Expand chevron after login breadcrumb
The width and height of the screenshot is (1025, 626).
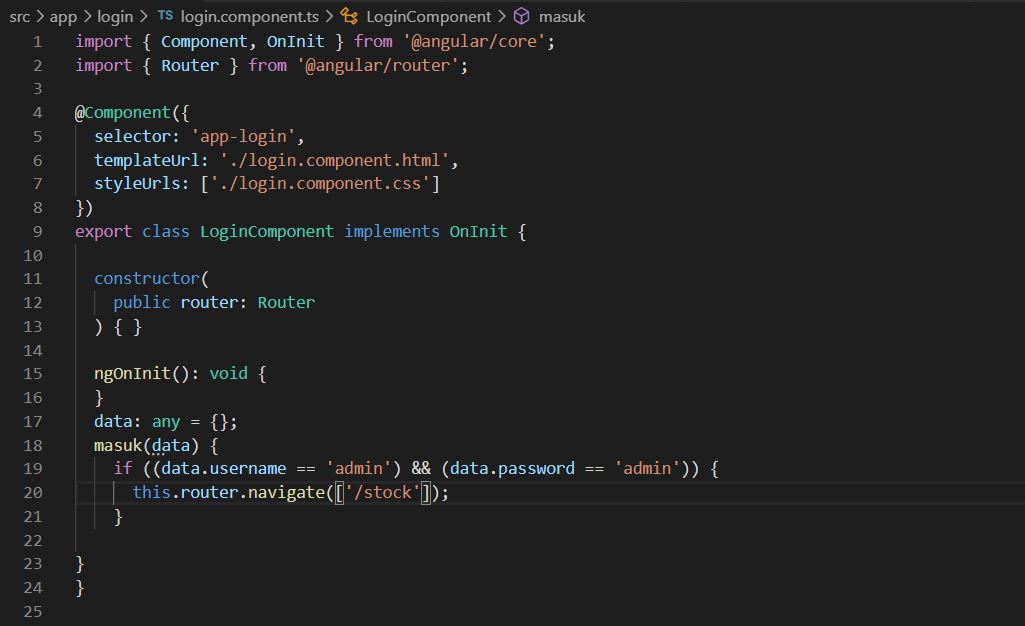click(x=144, y=16)
